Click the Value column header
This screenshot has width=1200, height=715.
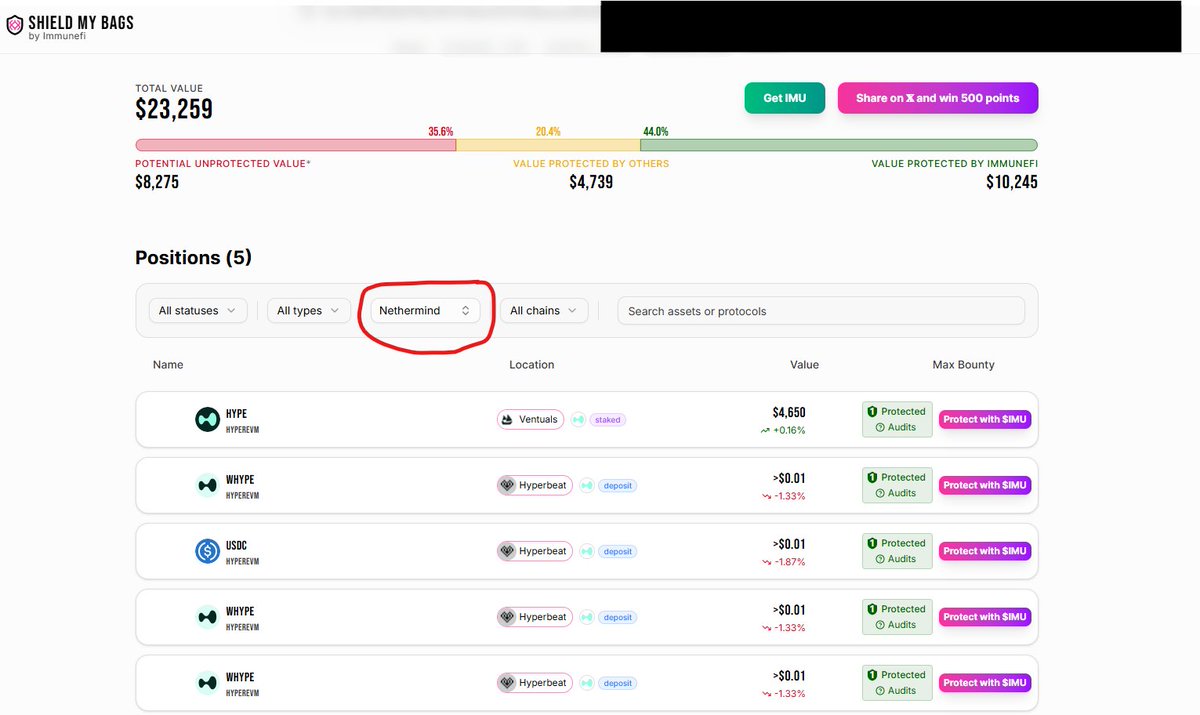coord(804,365)
